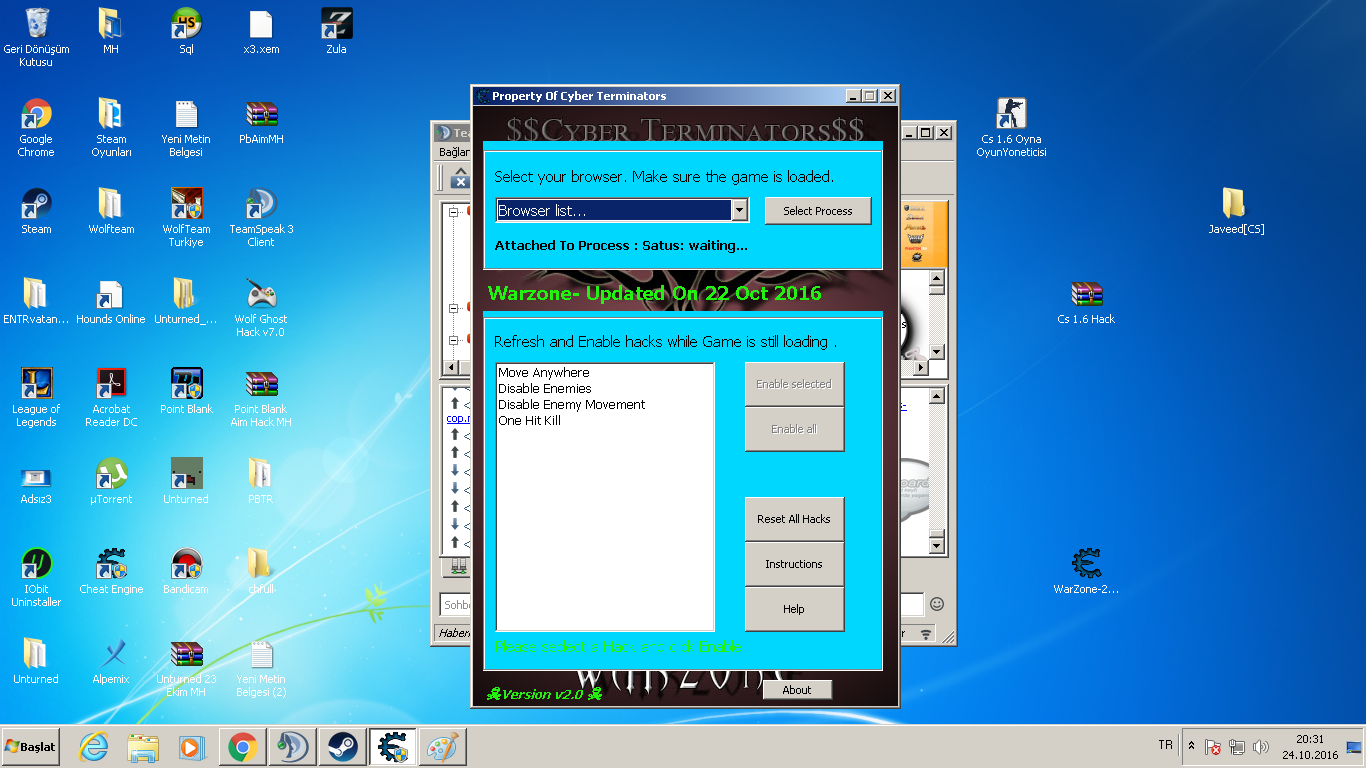
Task: Select 'One Hit Kill' in the hack list
Action: click(x=530, y=421)
